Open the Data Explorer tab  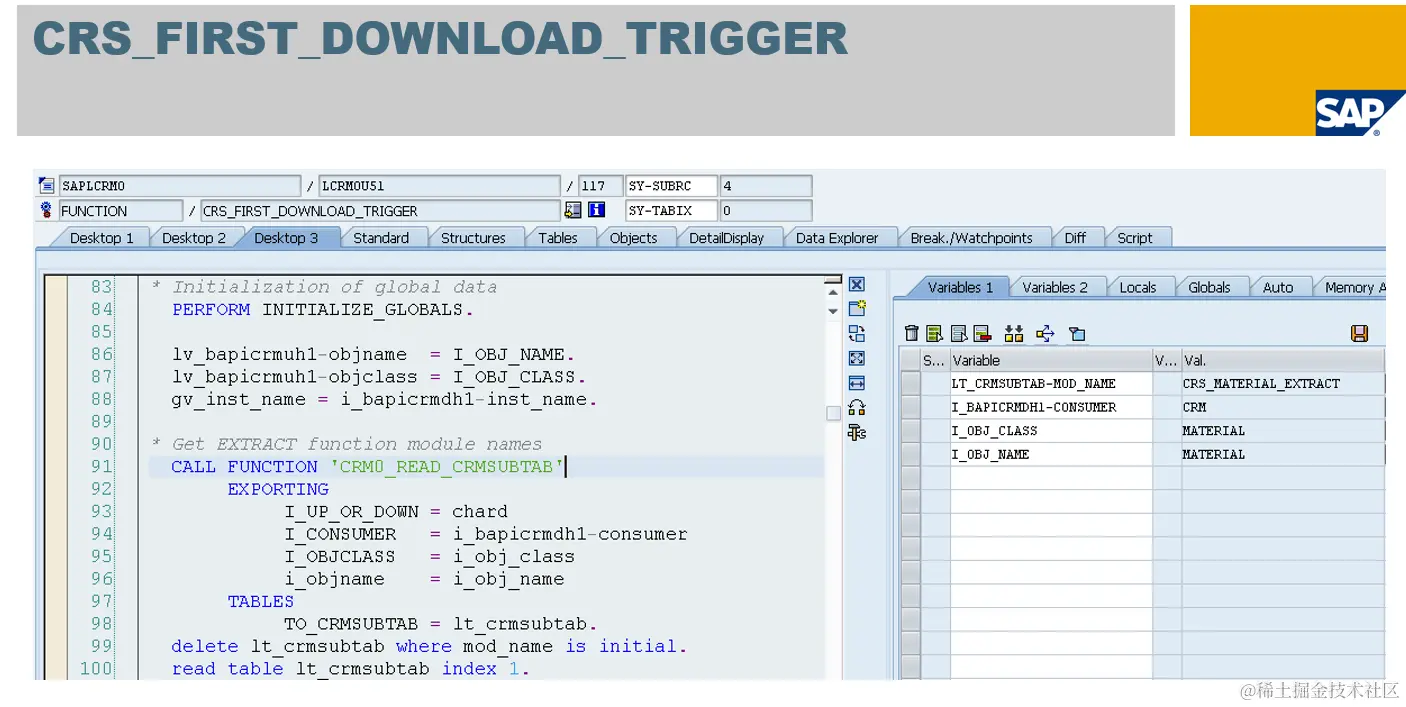click(837, 238)
